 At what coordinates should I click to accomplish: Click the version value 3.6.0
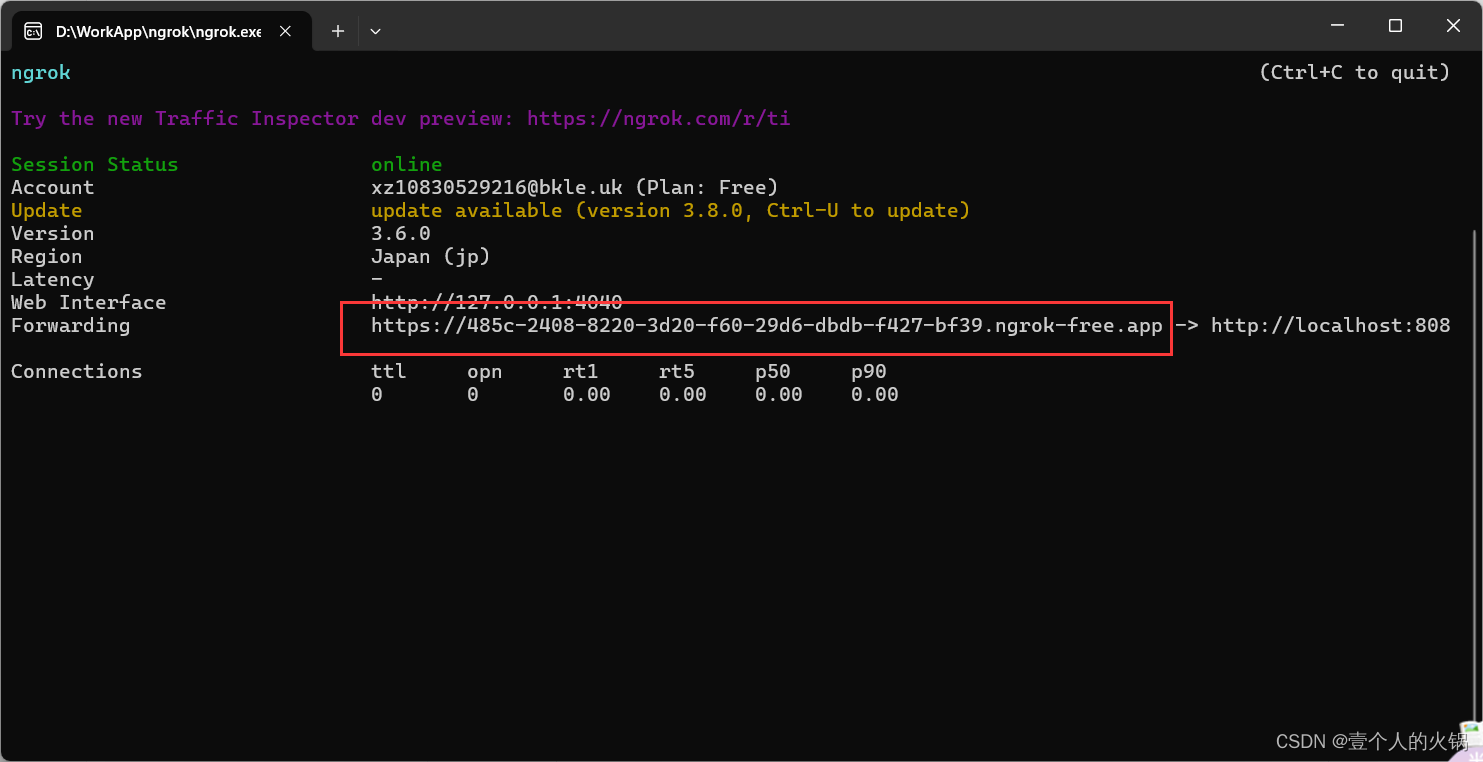pyautogui.click(x=400, y=234)
